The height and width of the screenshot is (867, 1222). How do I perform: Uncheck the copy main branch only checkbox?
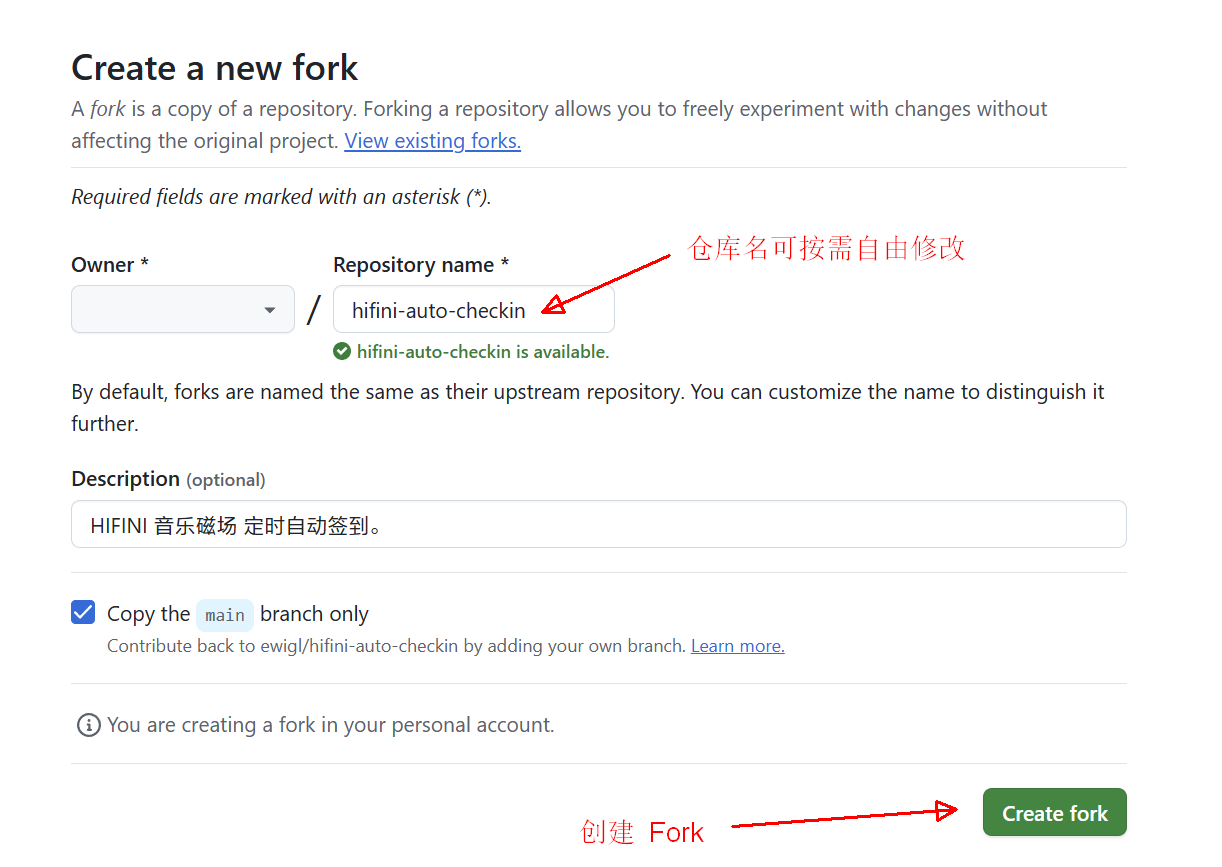(x=83, y=612)
